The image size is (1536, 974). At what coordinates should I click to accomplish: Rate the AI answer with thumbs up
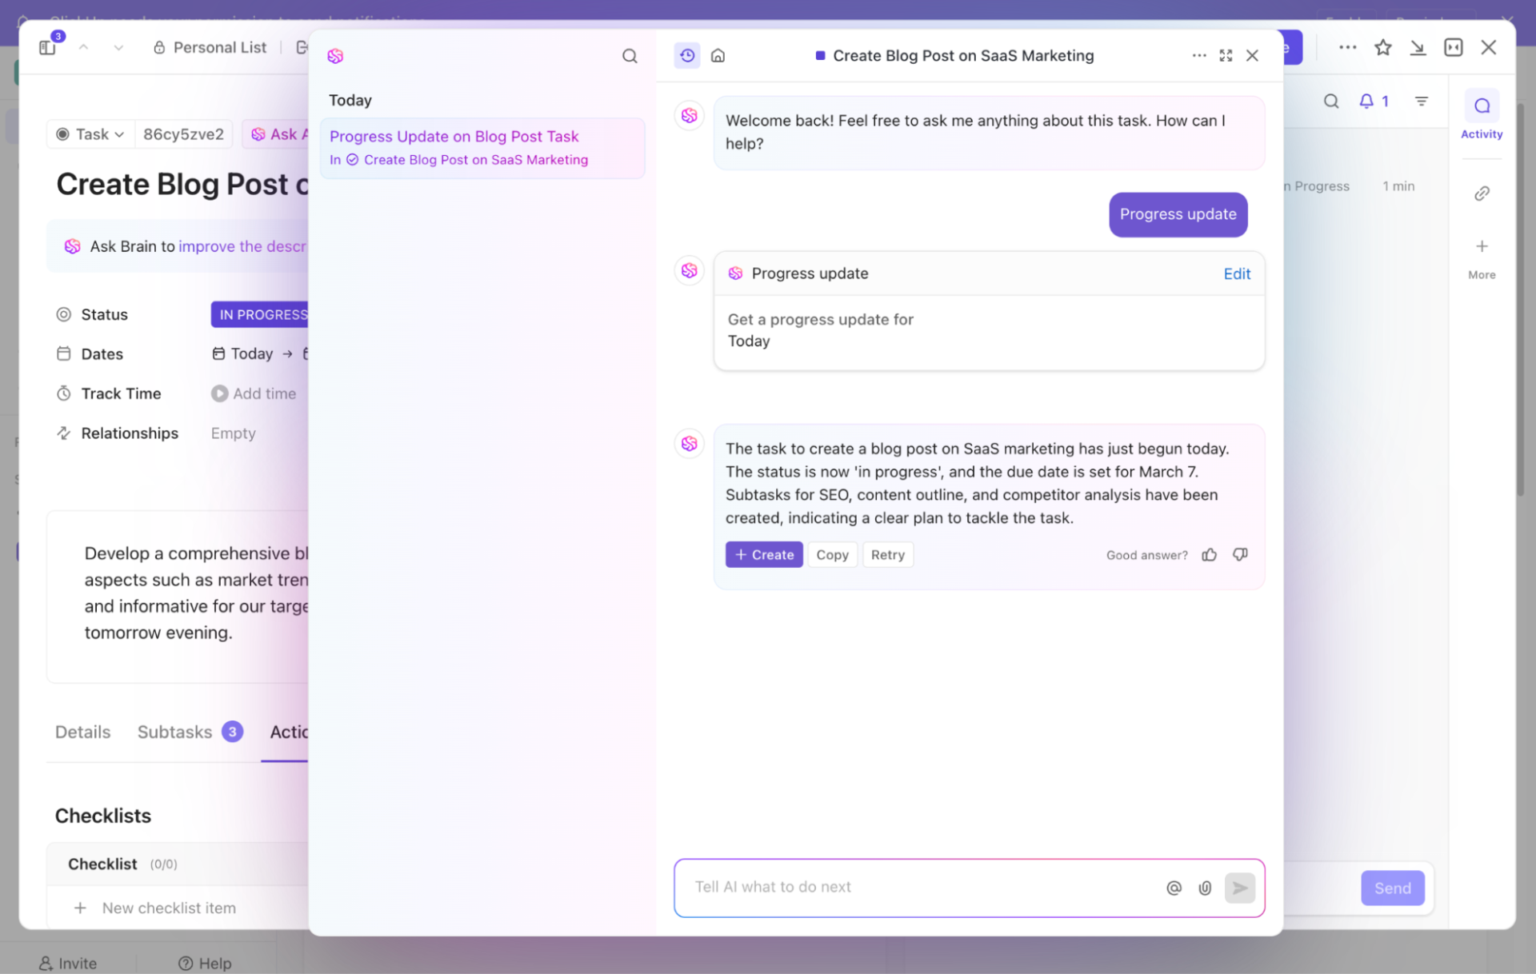(x=1209, y=554)
